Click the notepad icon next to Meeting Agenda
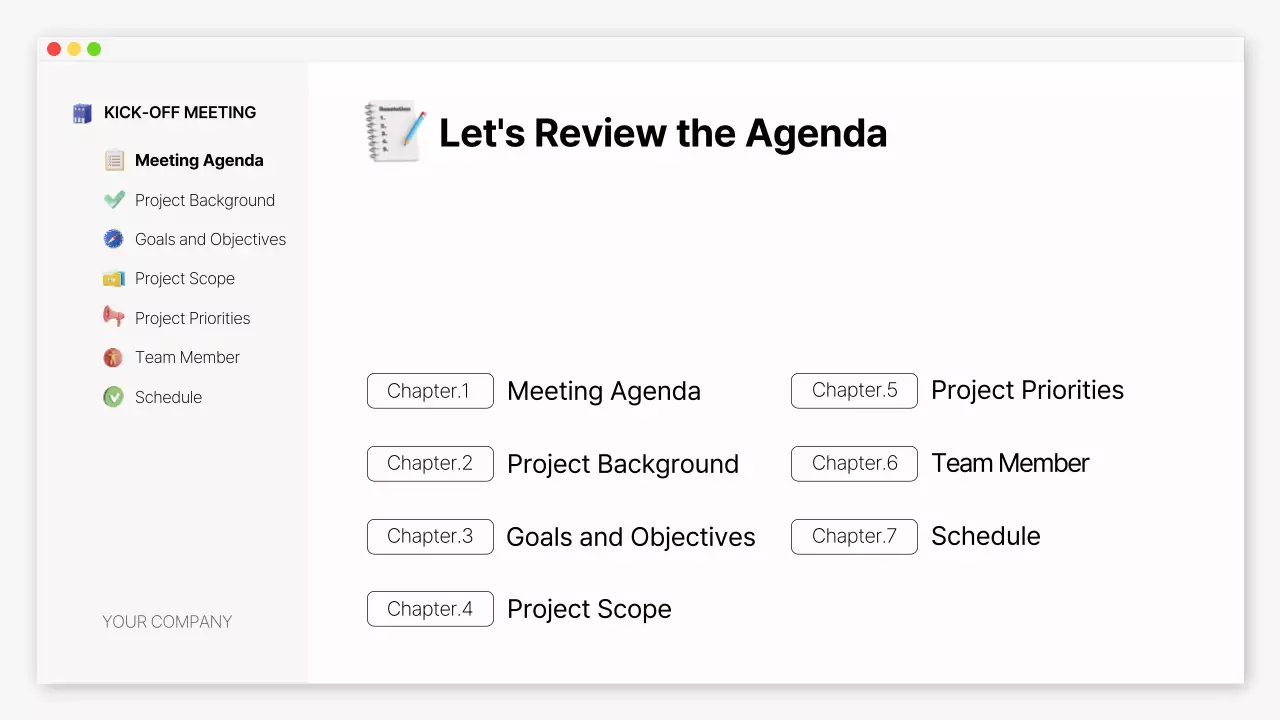 [x=114, y=160]
